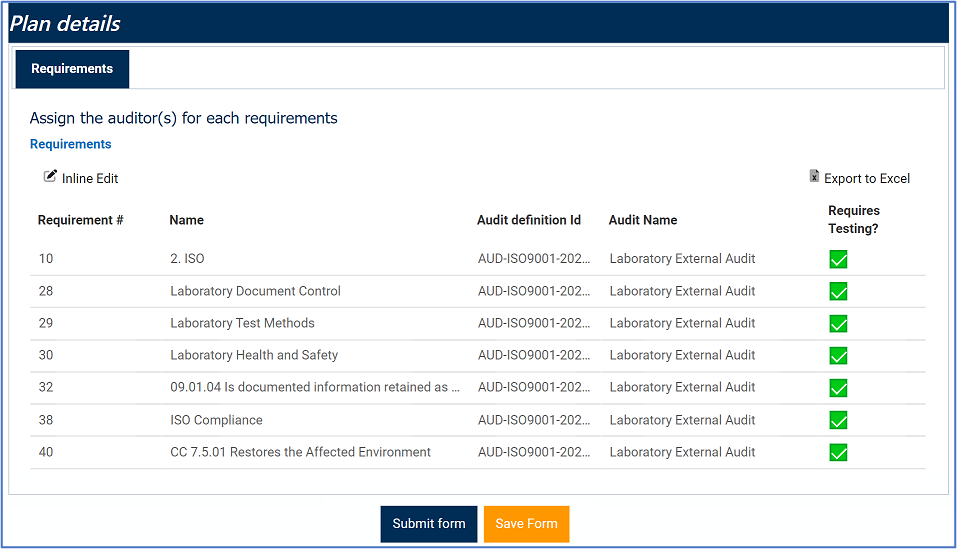This screenshot has height=549, width=957.
Task: Click the orange Save Form button
Action: point(526,524)
